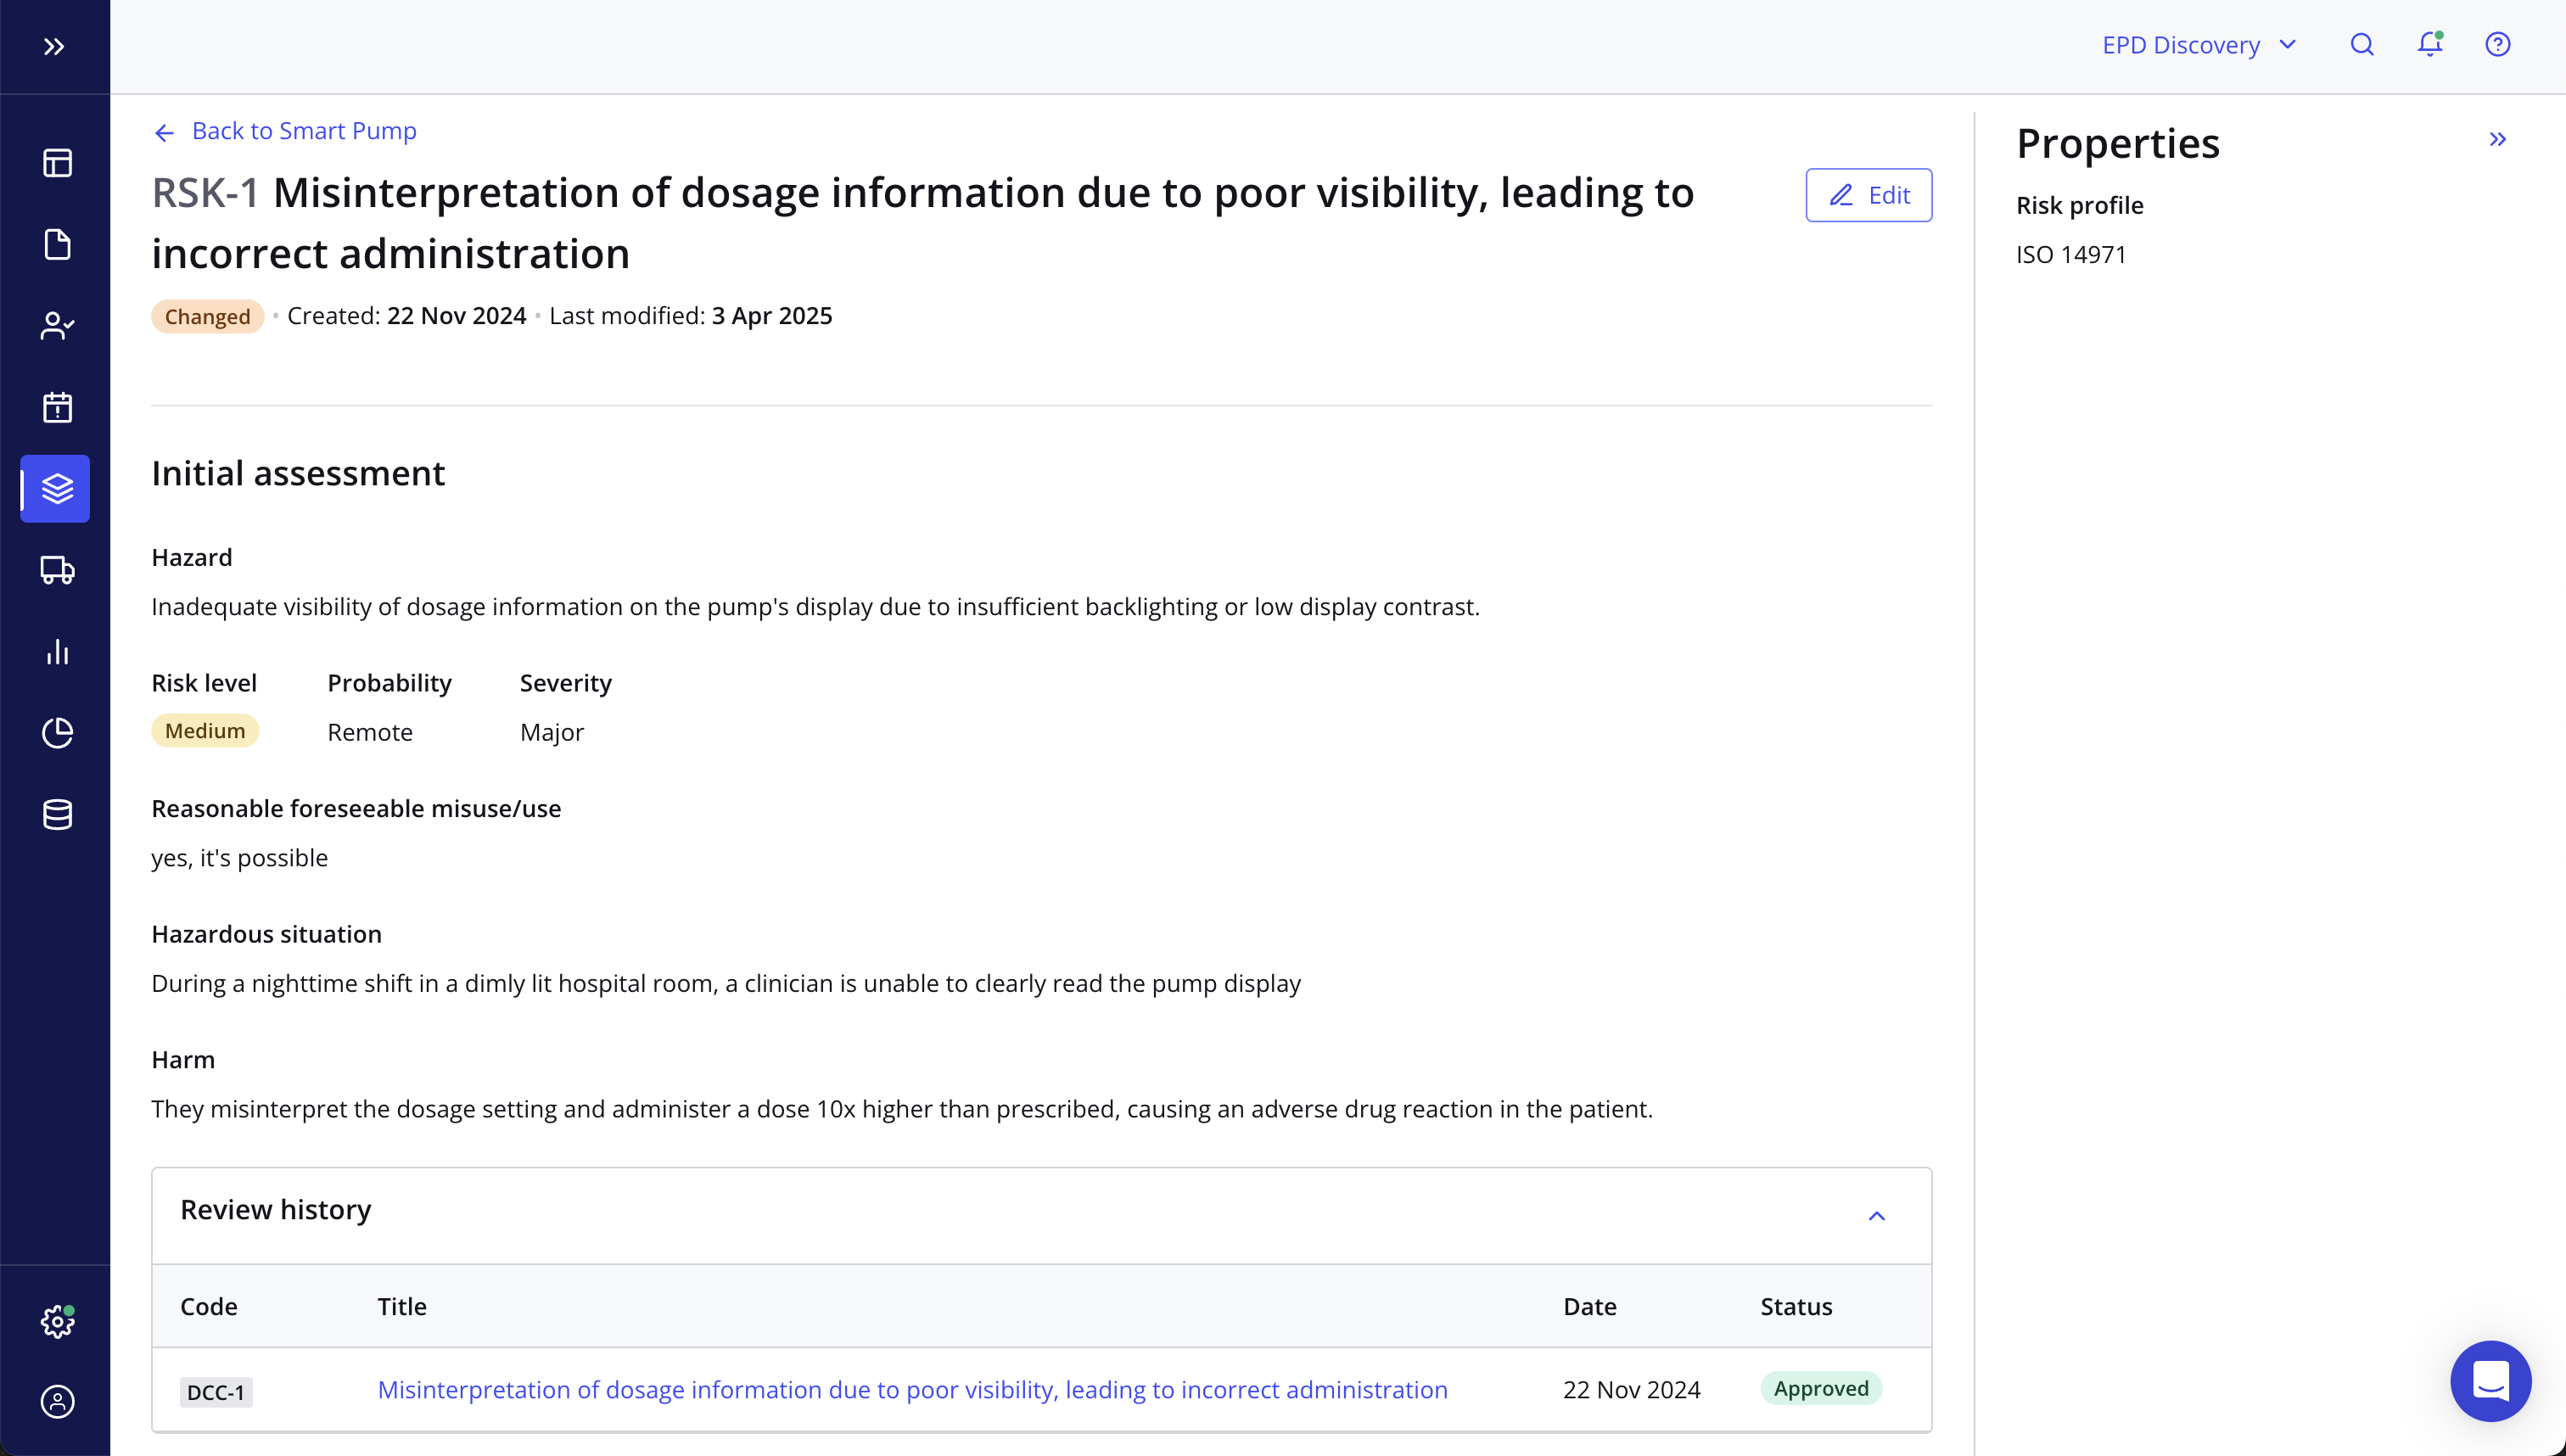Open the user profile icon
Image resolution: width=2566 pixels, height=1456 pixels.
coord(57,1402)
